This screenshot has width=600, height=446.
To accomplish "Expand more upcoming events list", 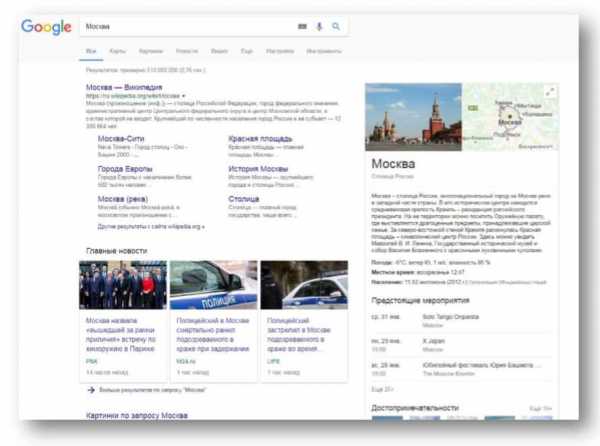I will pos(382,387).
